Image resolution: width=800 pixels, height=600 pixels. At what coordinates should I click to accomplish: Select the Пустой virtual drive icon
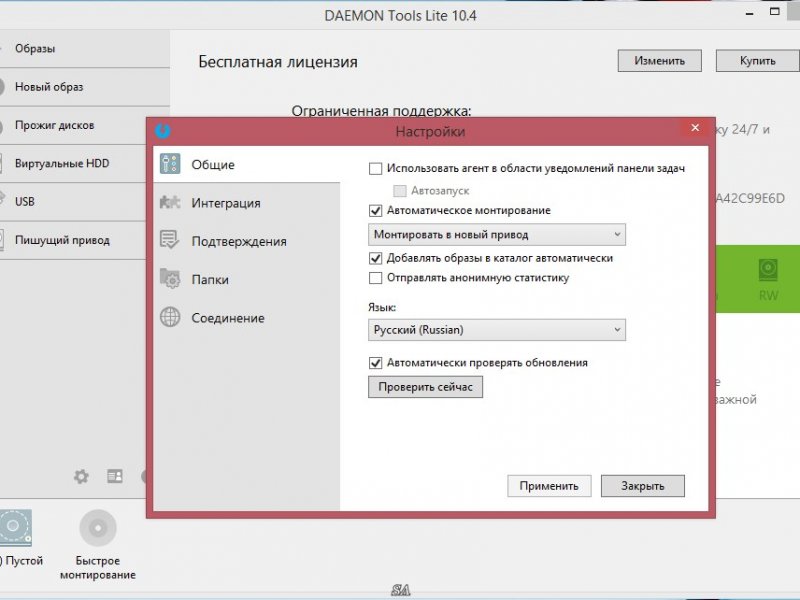[15, 527]
